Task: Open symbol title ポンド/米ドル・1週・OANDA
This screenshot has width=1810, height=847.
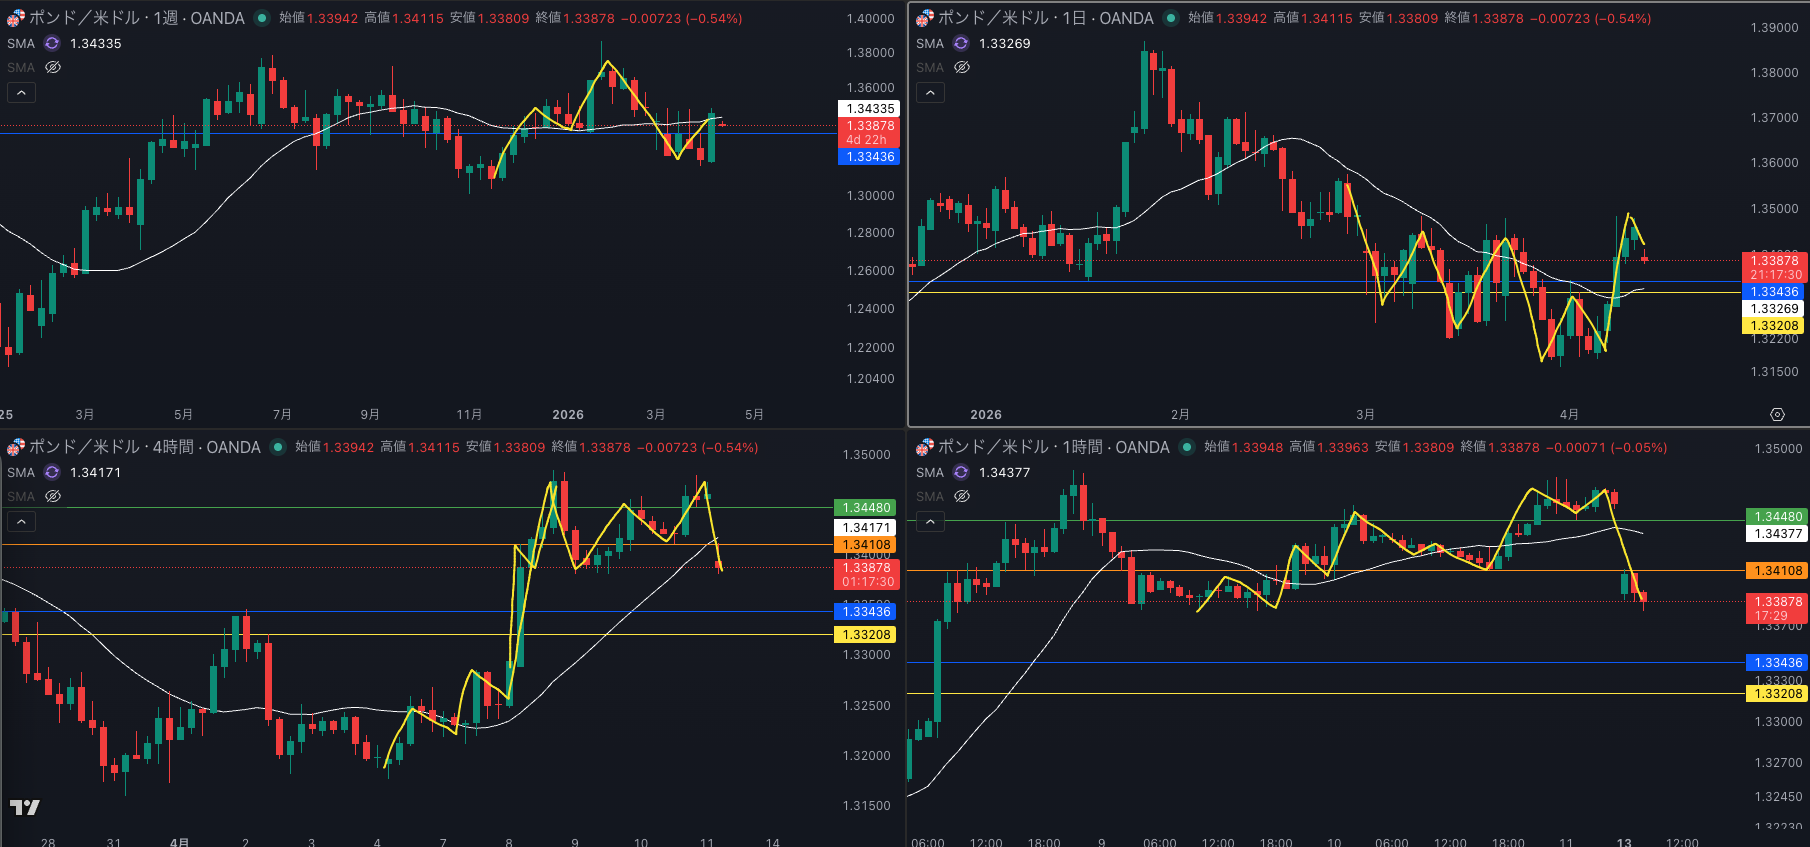Action: pos(137,18)
